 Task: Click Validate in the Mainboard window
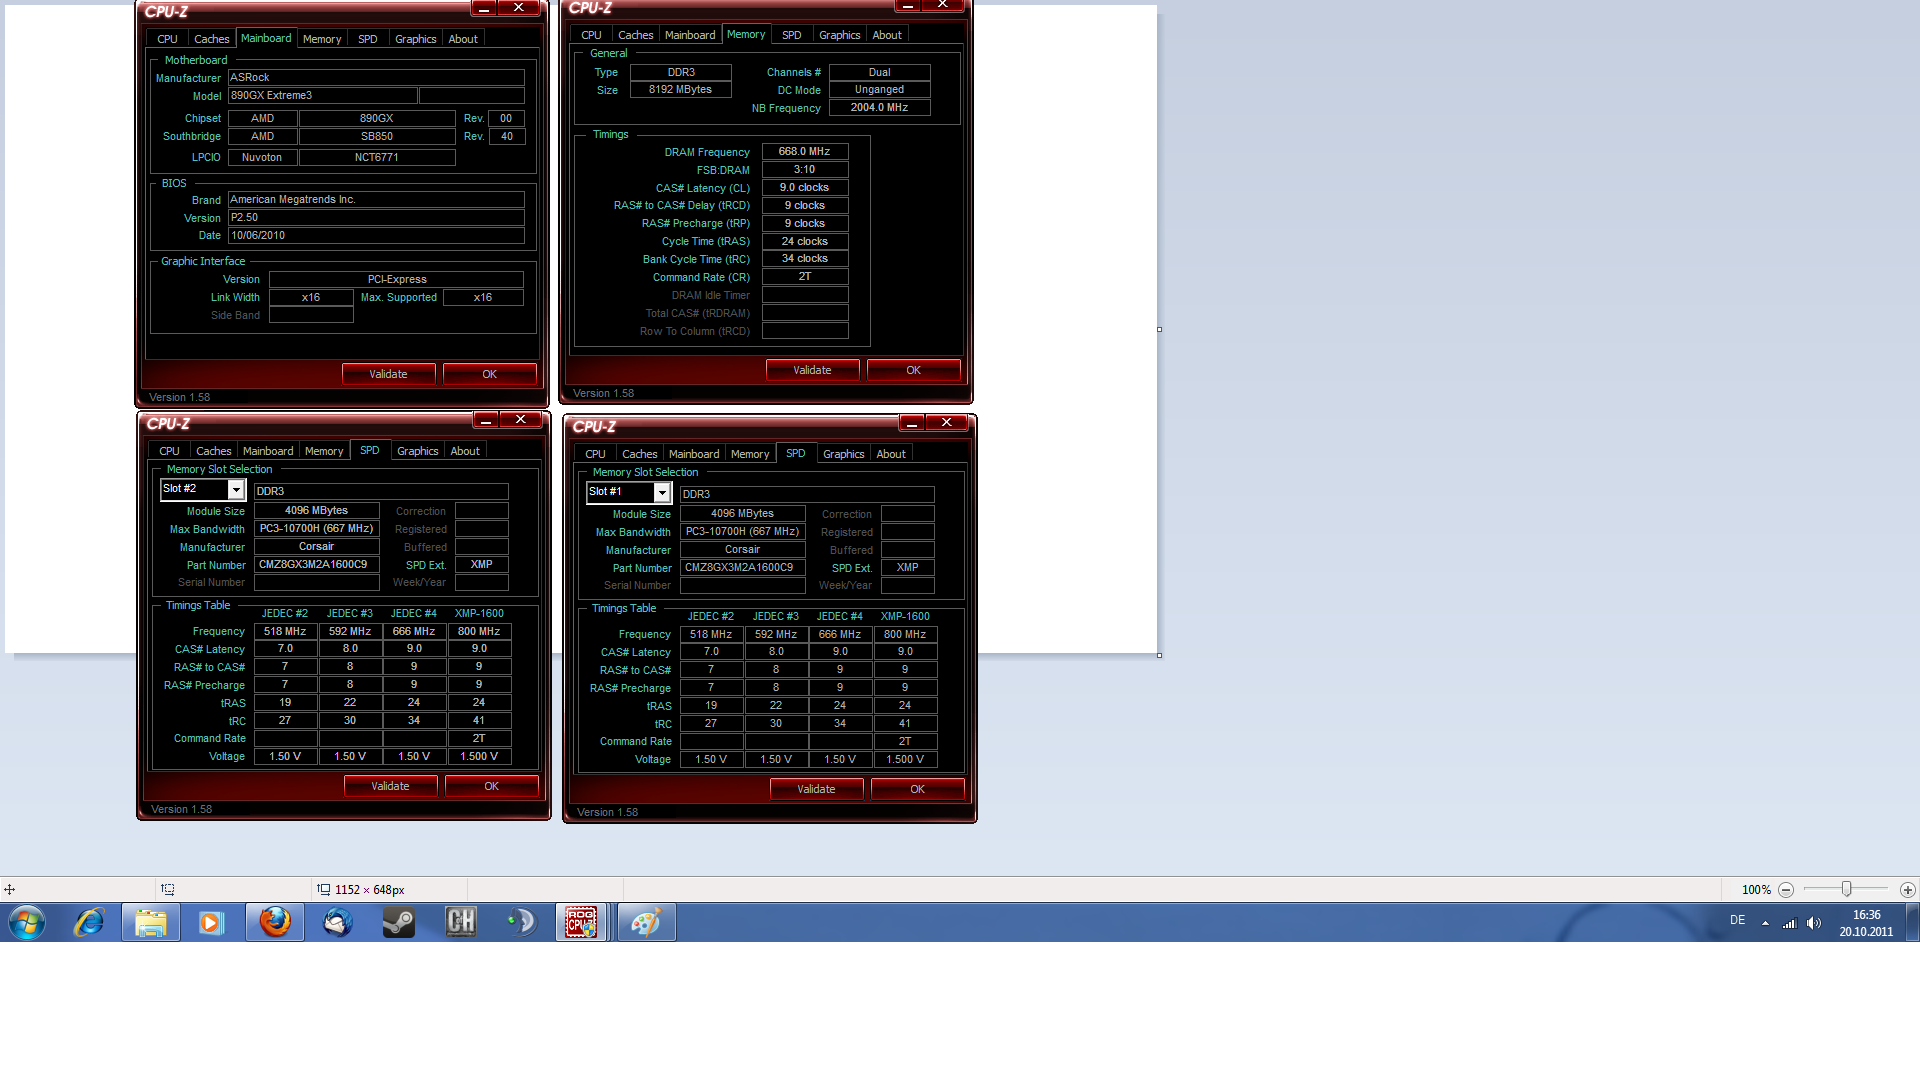(388, 374)
